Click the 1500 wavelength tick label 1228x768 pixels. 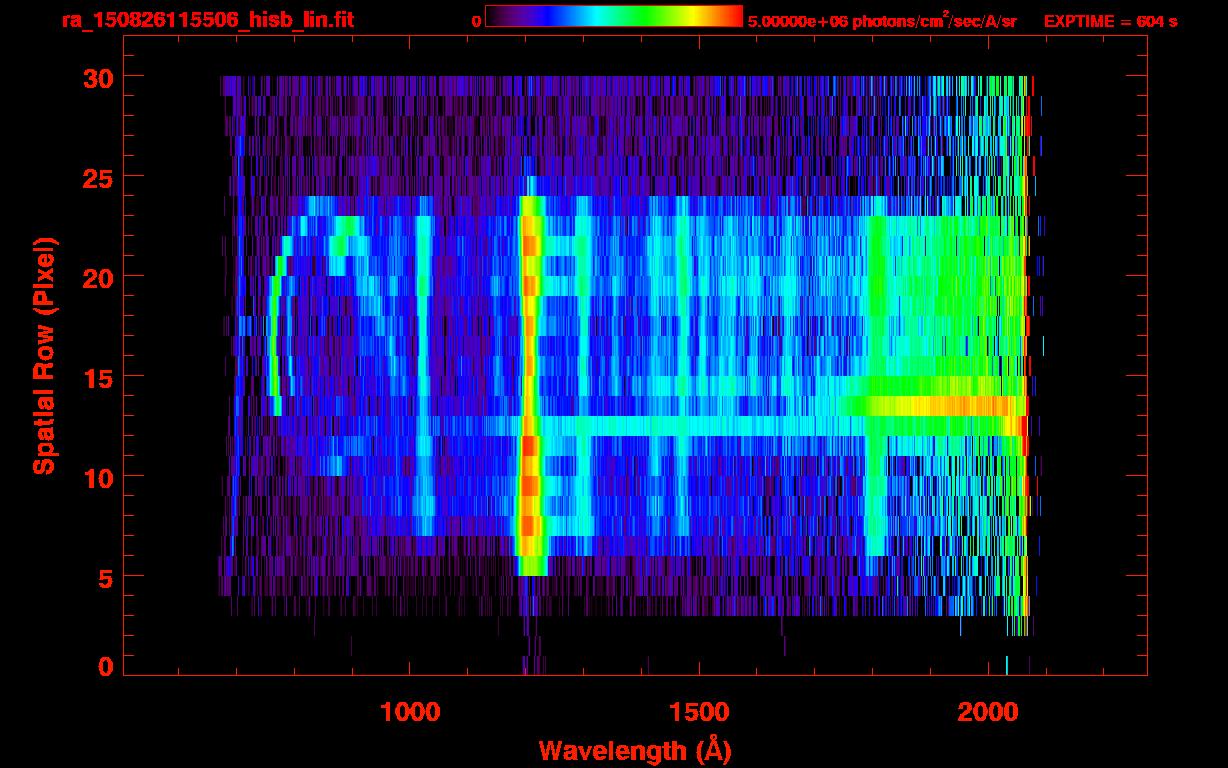click(699, 712)
